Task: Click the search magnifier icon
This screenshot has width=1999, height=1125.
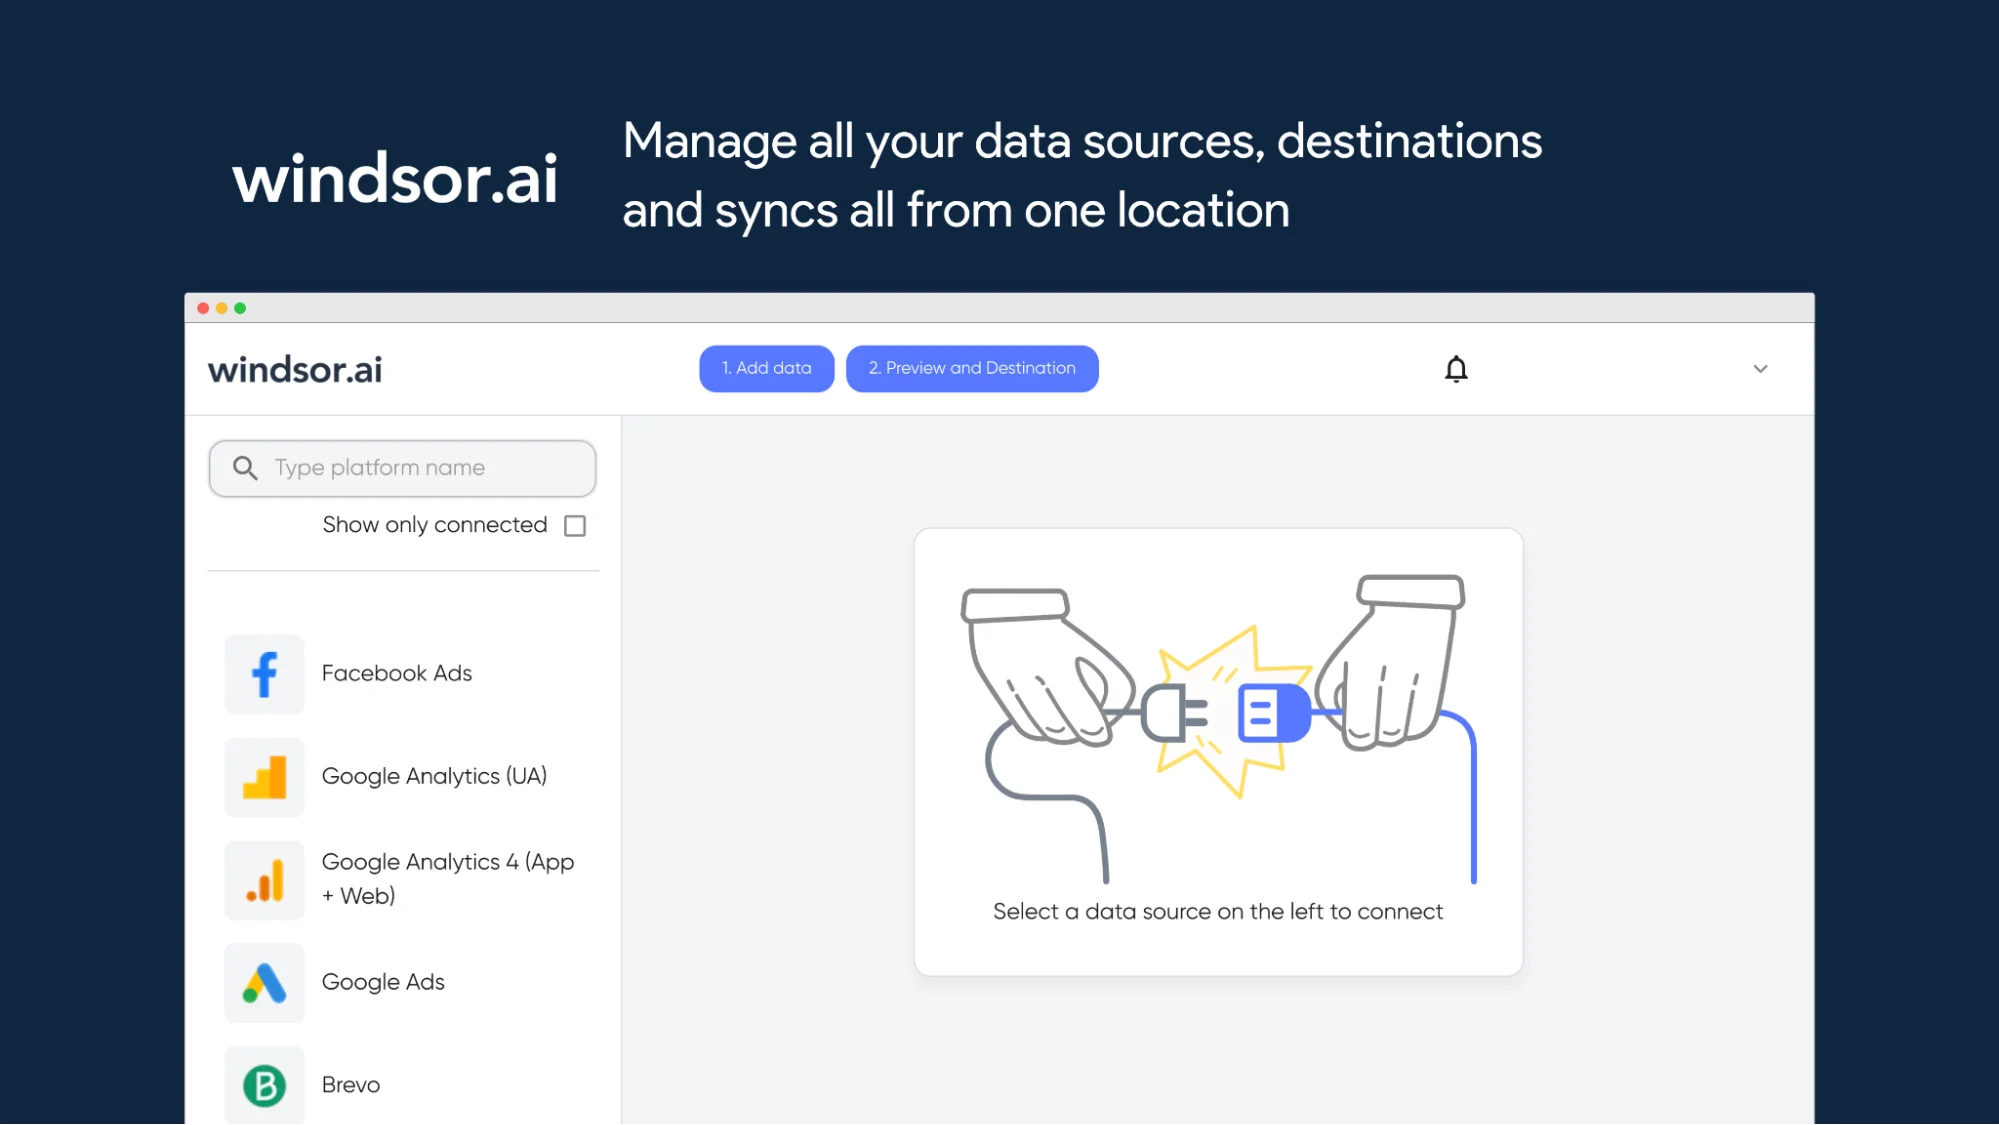Action: click(x=244, y=467)
